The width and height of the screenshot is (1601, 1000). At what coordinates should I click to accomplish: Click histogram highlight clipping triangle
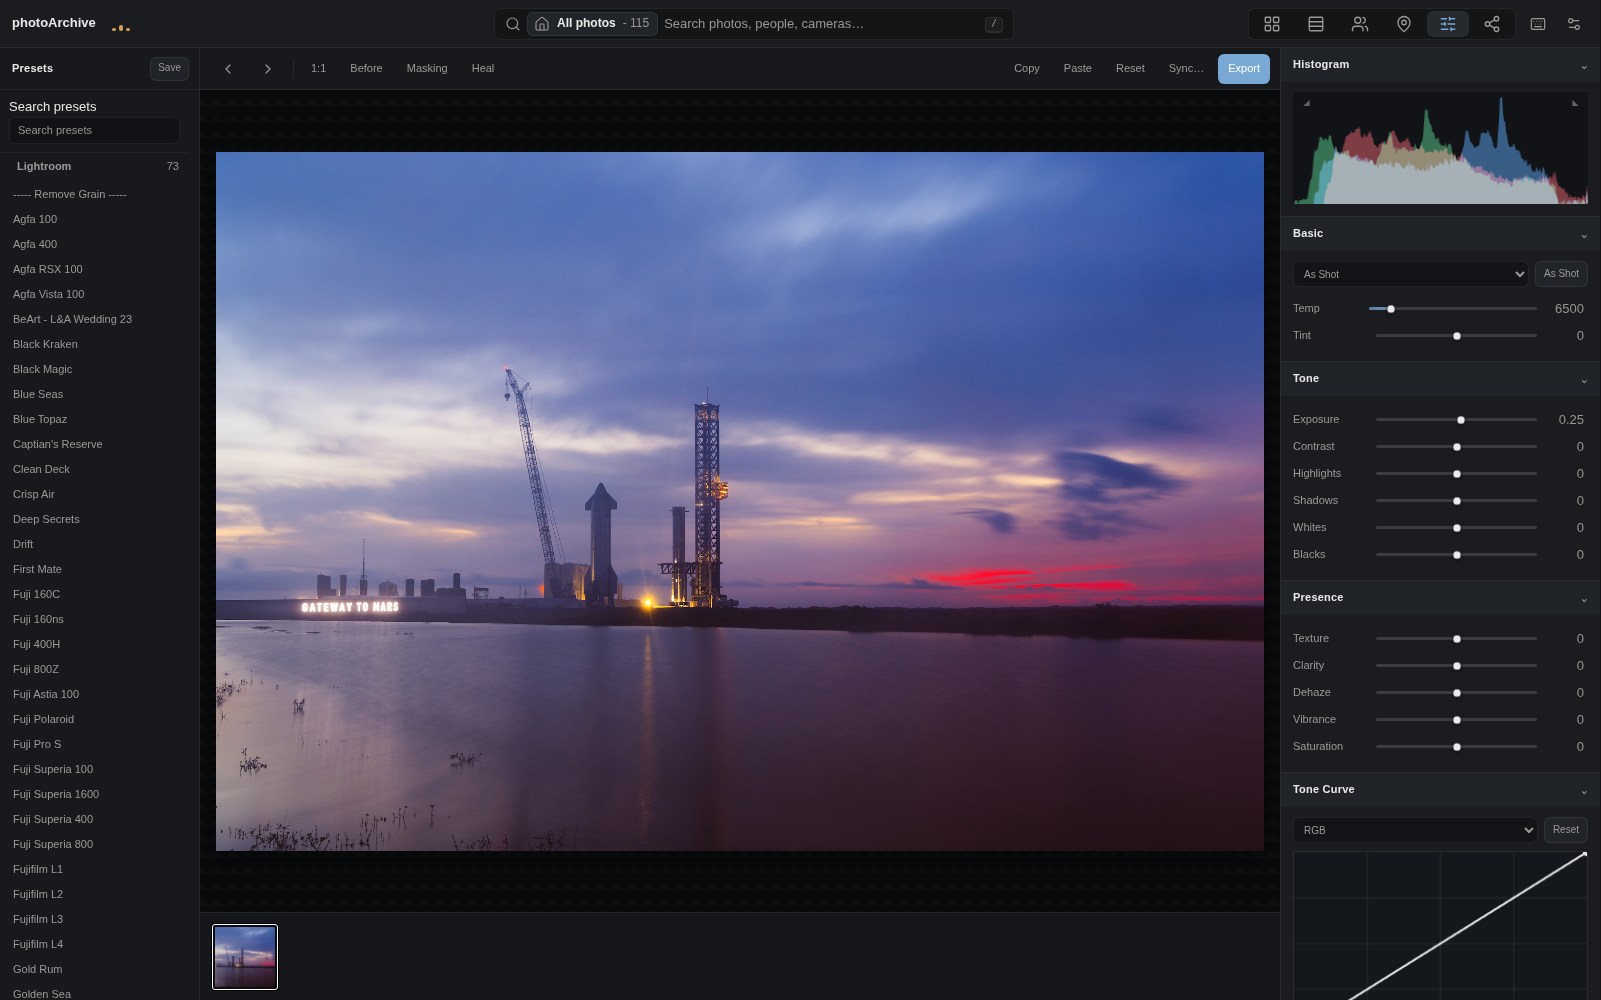(x=1575, y=103)
